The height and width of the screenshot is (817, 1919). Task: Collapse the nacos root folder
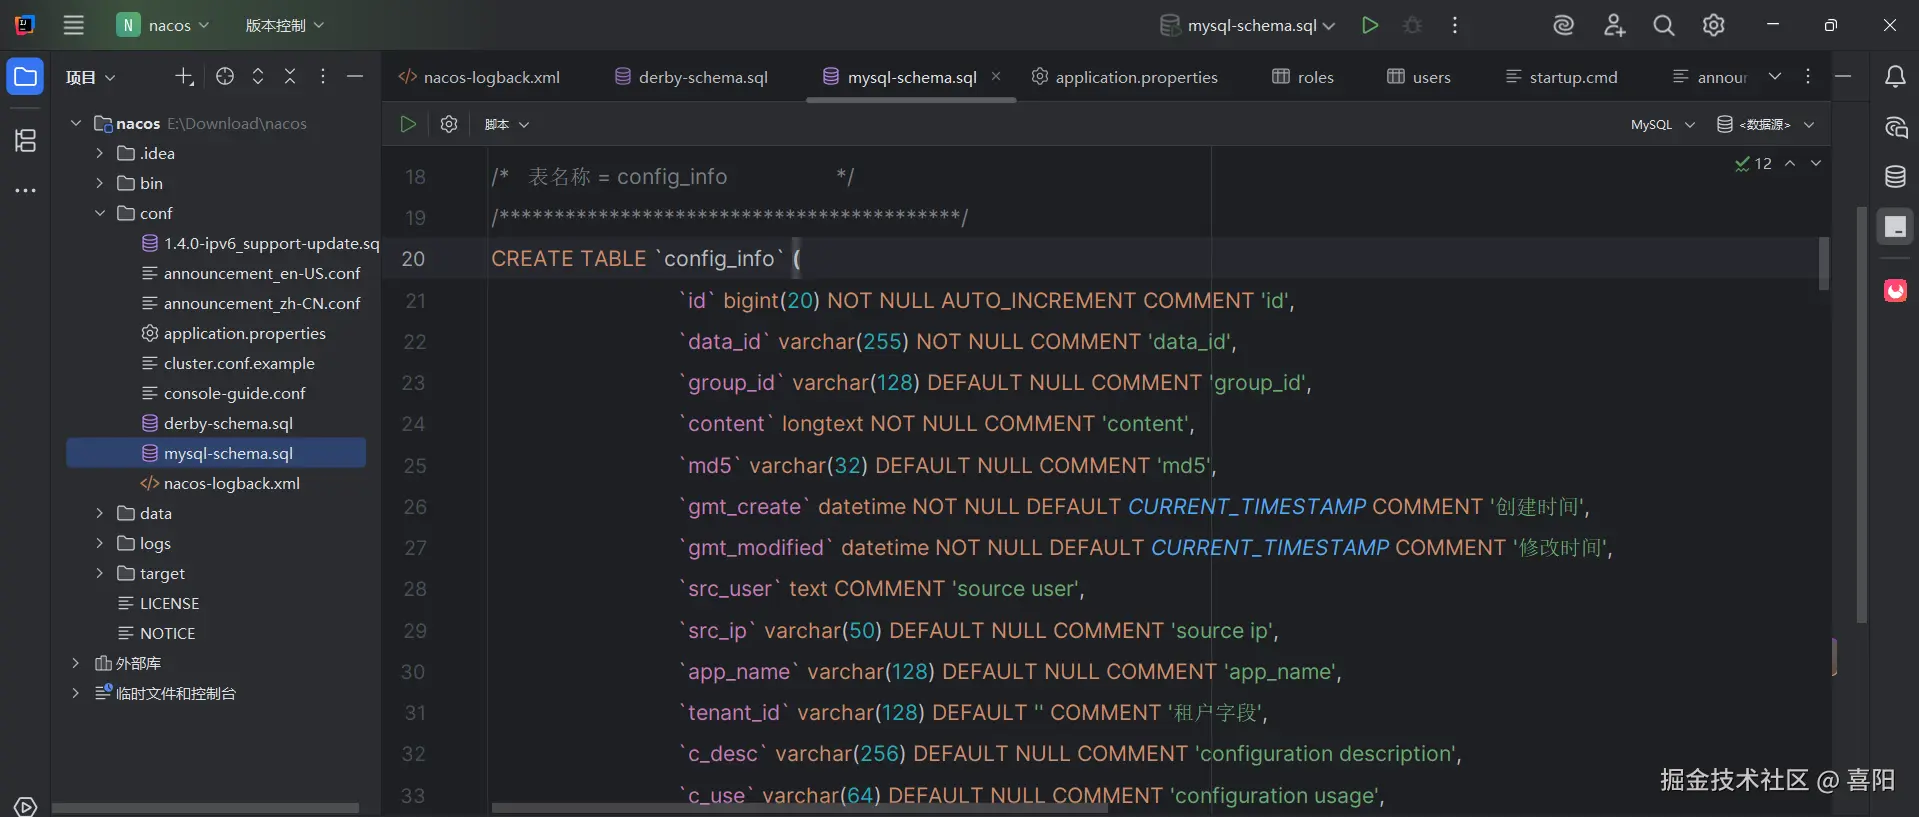tap(75, 123)
